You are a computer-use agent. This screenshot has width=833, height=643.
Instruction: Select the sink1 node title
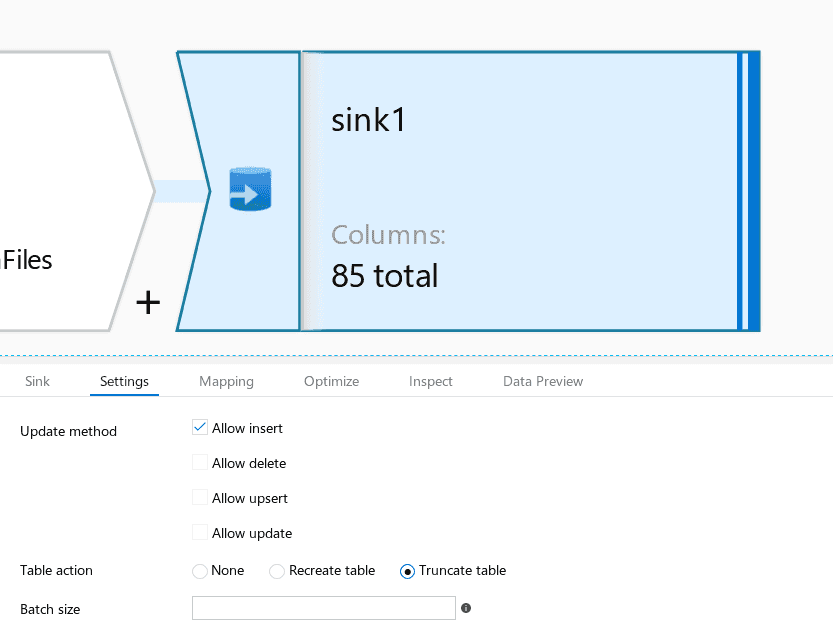tap(368, 120)
